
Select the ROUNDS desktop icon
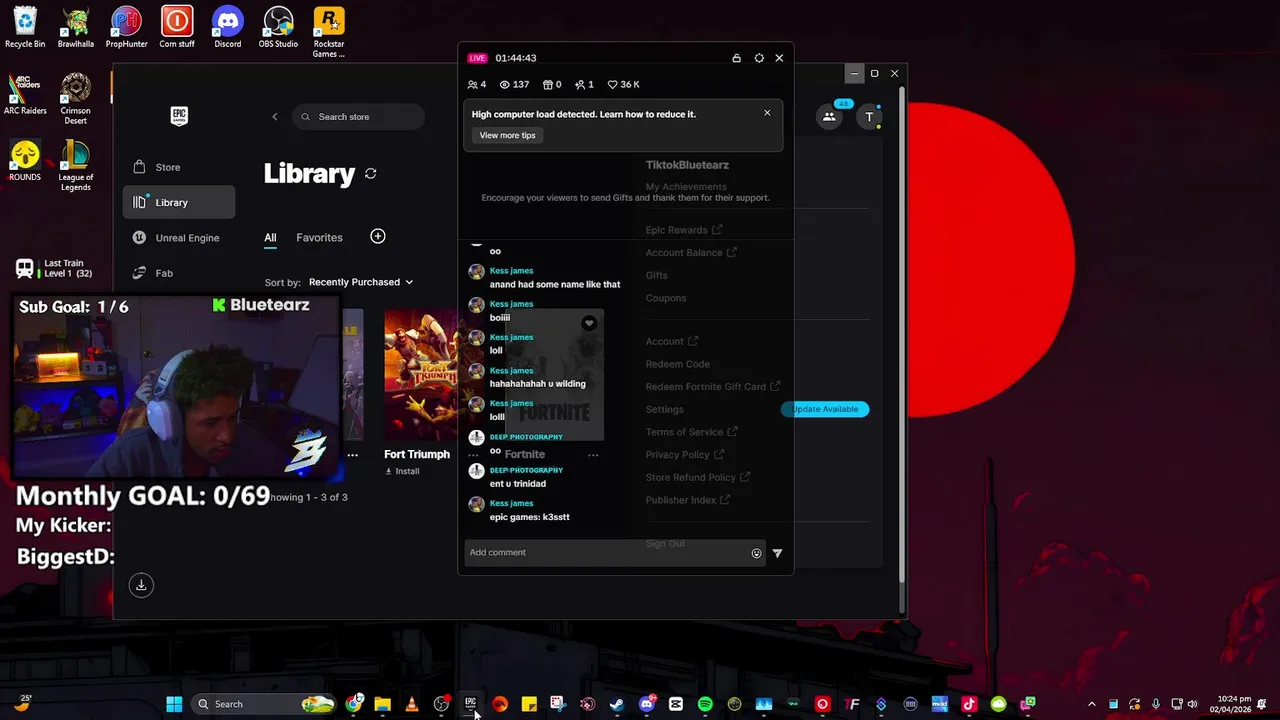[25, 161]
